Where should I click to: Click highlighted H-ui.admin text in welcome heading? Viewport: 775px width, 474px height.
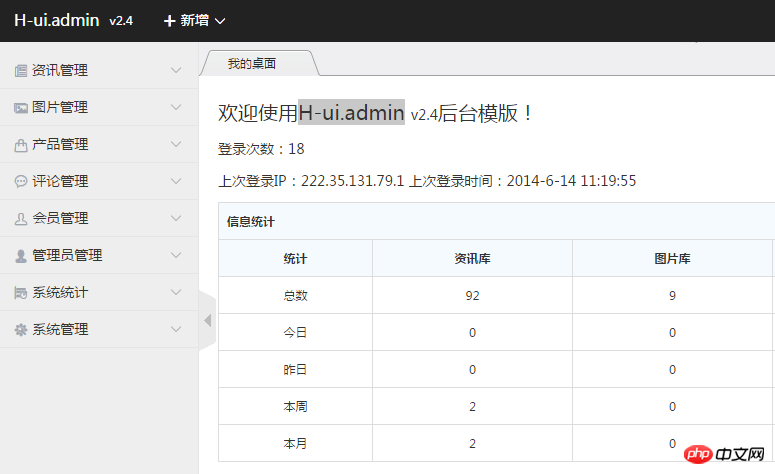pos(351,112)
